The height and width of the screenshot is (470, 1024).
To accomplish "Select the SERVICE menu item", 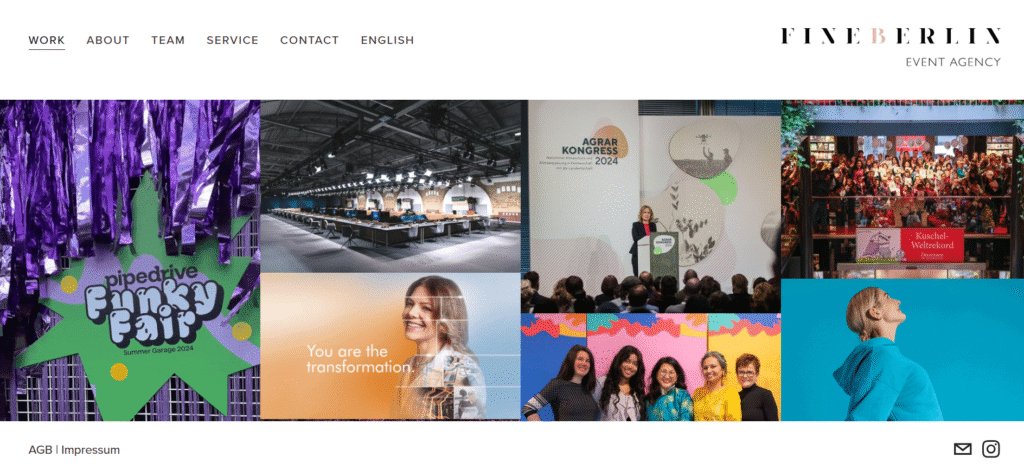I will [x=232, y=40].
